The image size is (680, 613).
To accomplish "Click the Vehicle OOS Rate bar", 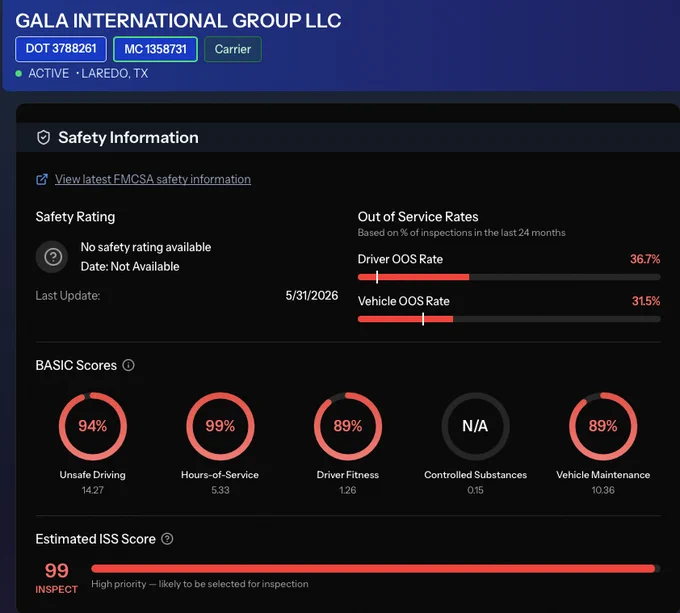I will point(509,319).
